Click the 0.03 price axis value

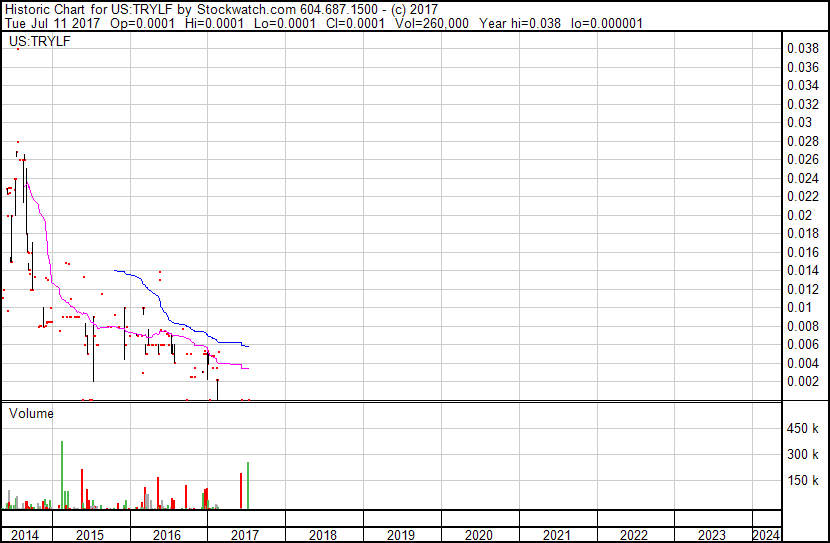(799, 122)
